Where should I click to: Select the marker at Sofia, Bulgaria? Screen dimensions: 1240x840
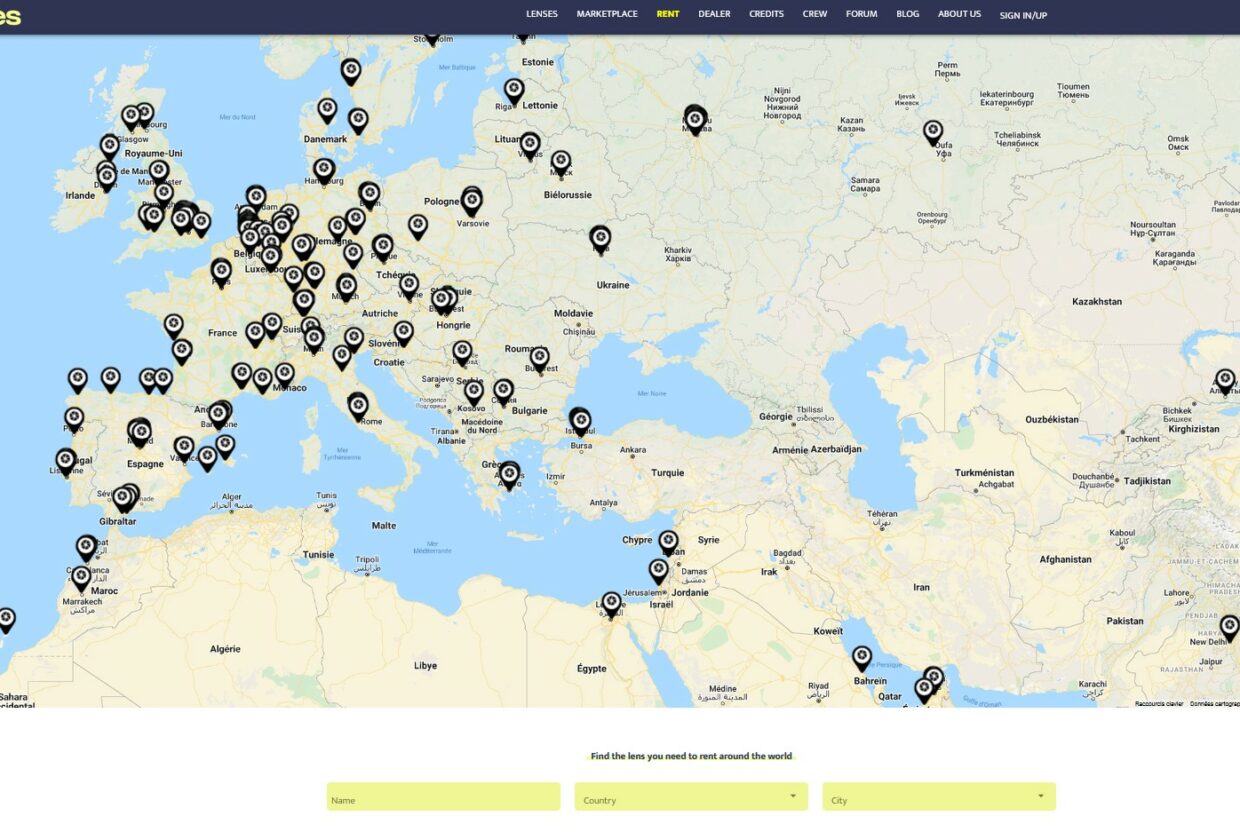click(x=503, y=391)
